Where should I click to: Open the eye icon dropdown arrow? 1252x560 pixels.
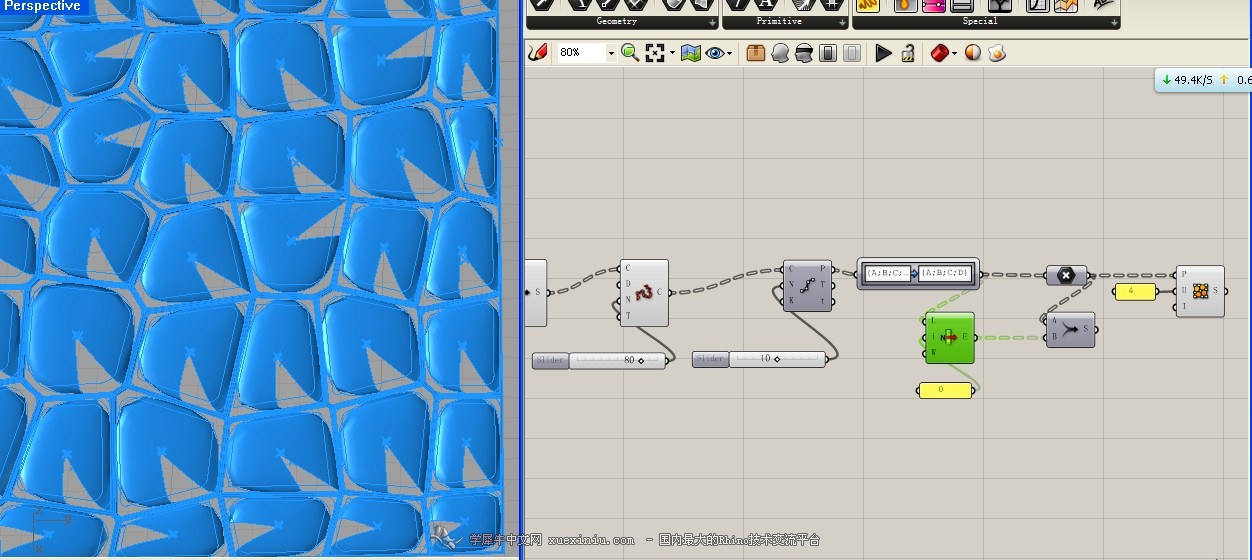730,53
